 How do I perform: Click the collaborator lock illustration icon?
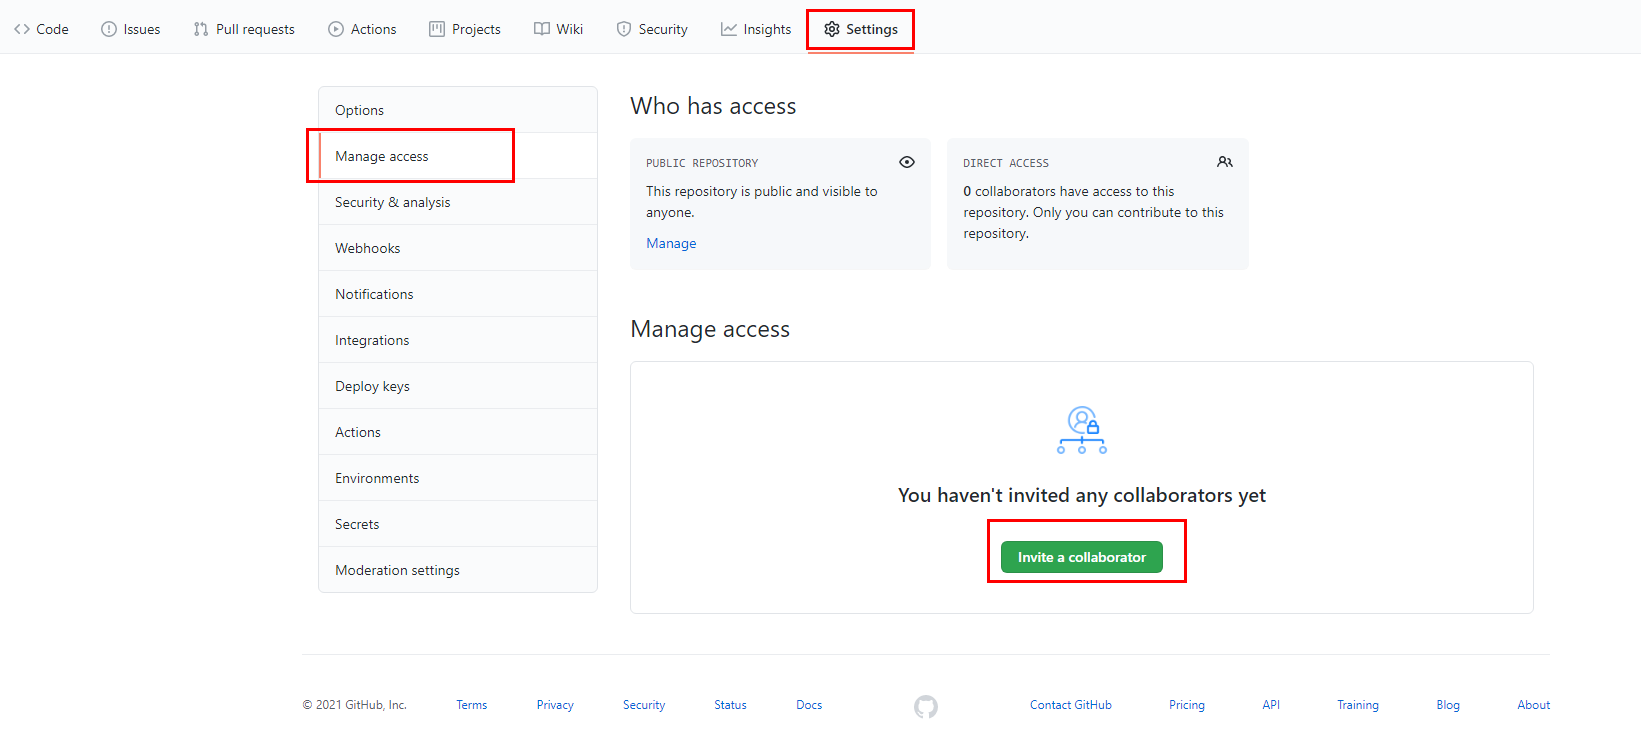coord(1082,430)
